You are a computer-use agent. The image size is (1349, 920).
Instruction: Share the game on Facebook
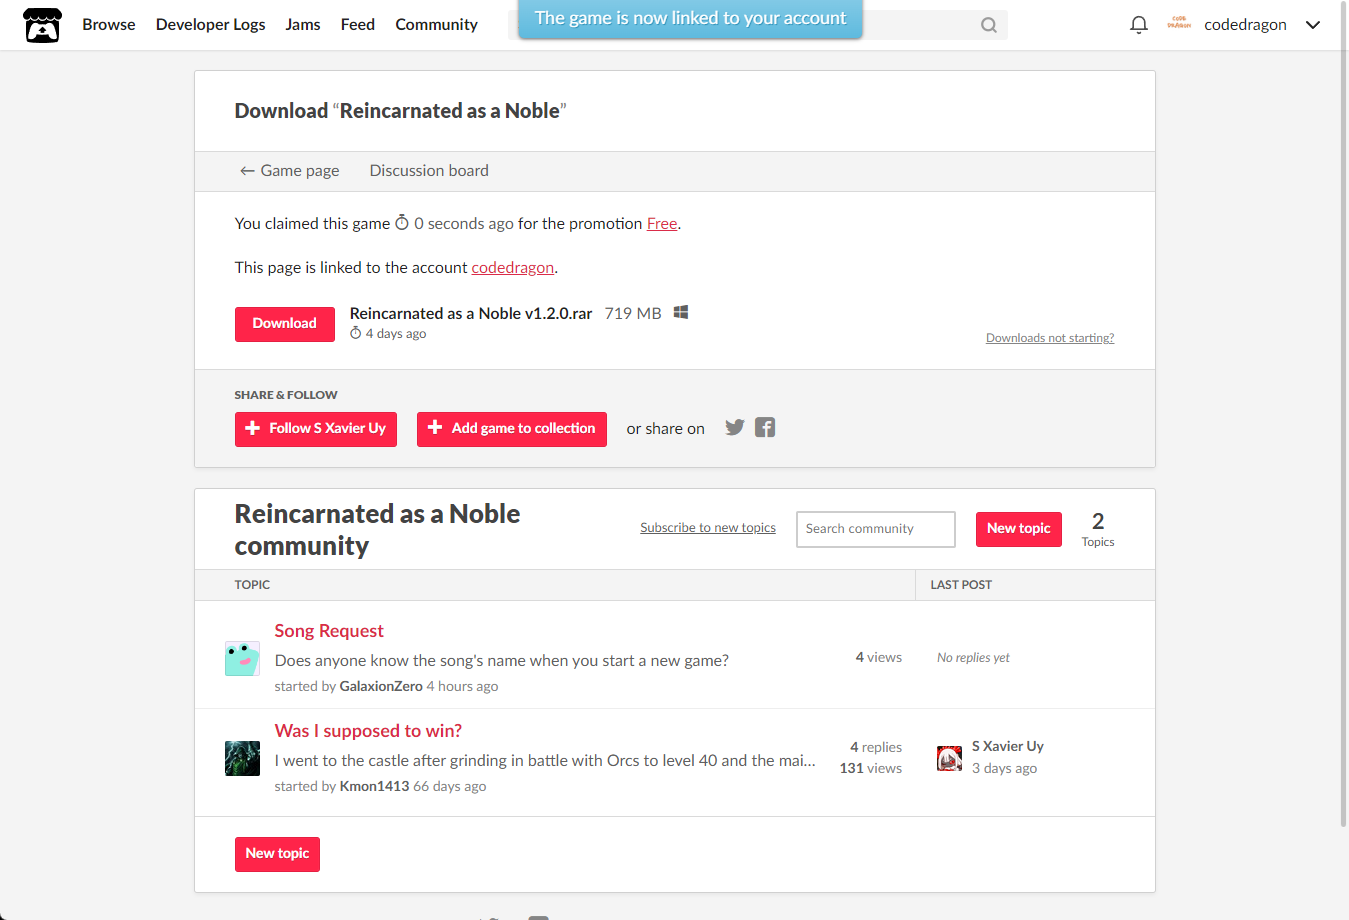coord(765,428)
